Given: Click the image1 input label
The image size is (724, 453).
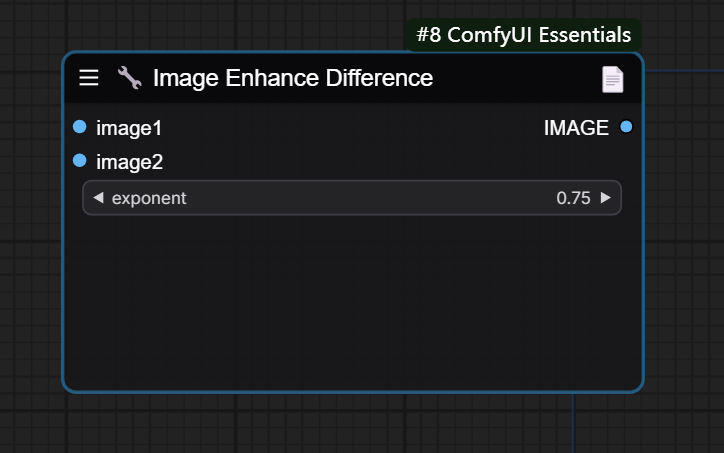Looking at the screenshot, I should [x=129, y=128].
